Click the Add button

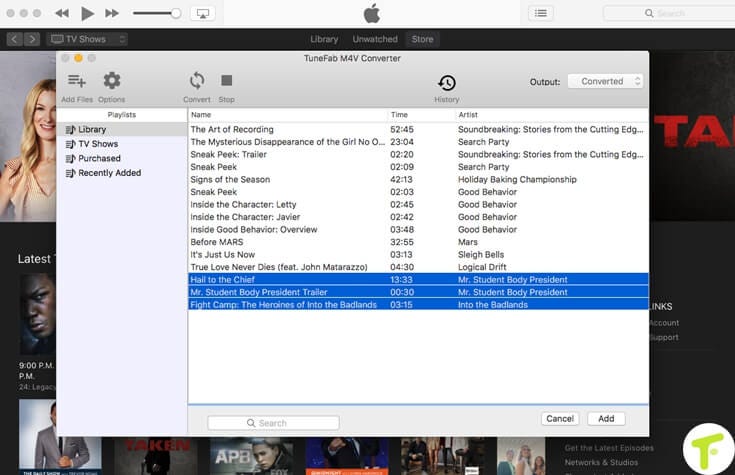(x=606, y=418)
